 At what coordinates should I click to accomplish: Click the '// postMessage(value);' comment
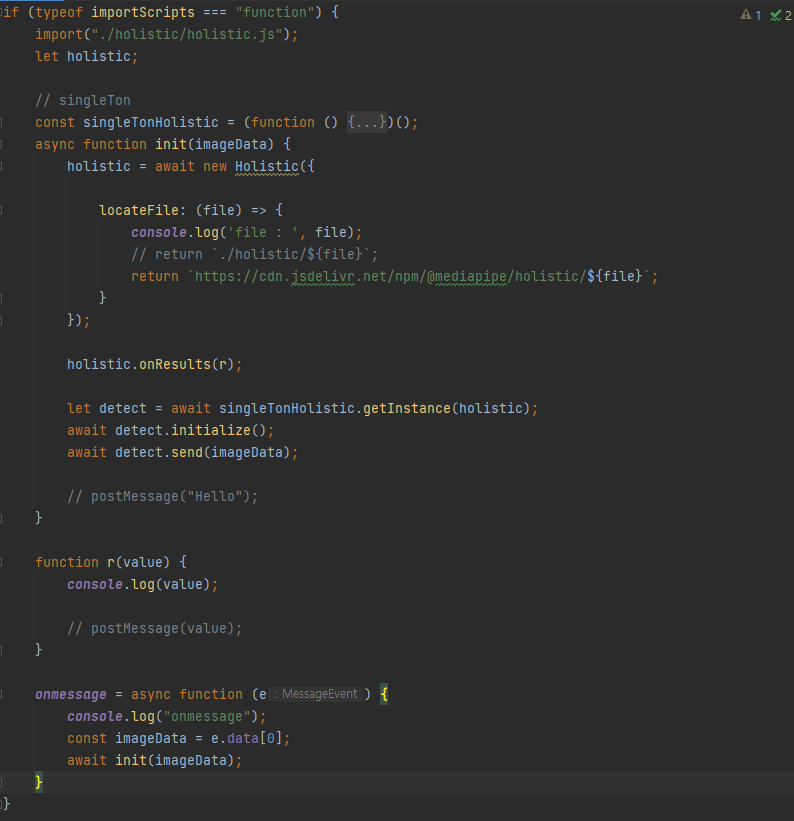click(x=155, y=628)
